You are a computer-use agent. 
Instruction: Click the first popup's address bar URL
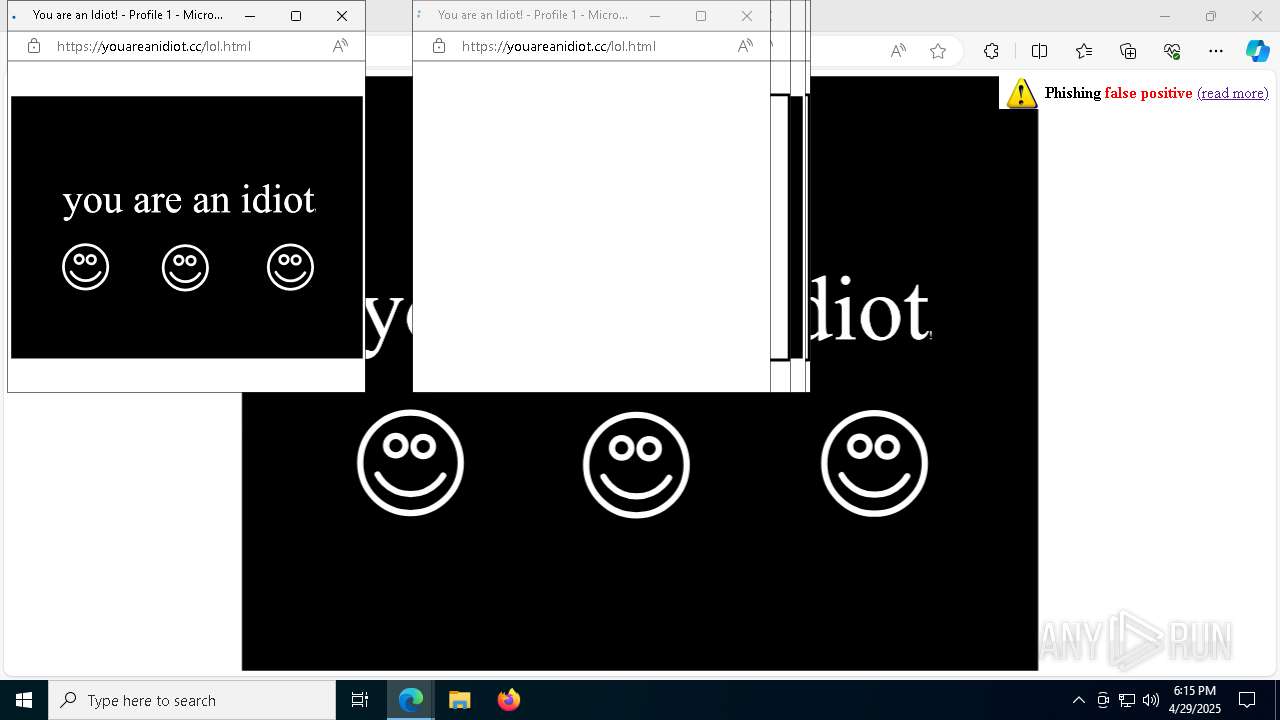154,46
